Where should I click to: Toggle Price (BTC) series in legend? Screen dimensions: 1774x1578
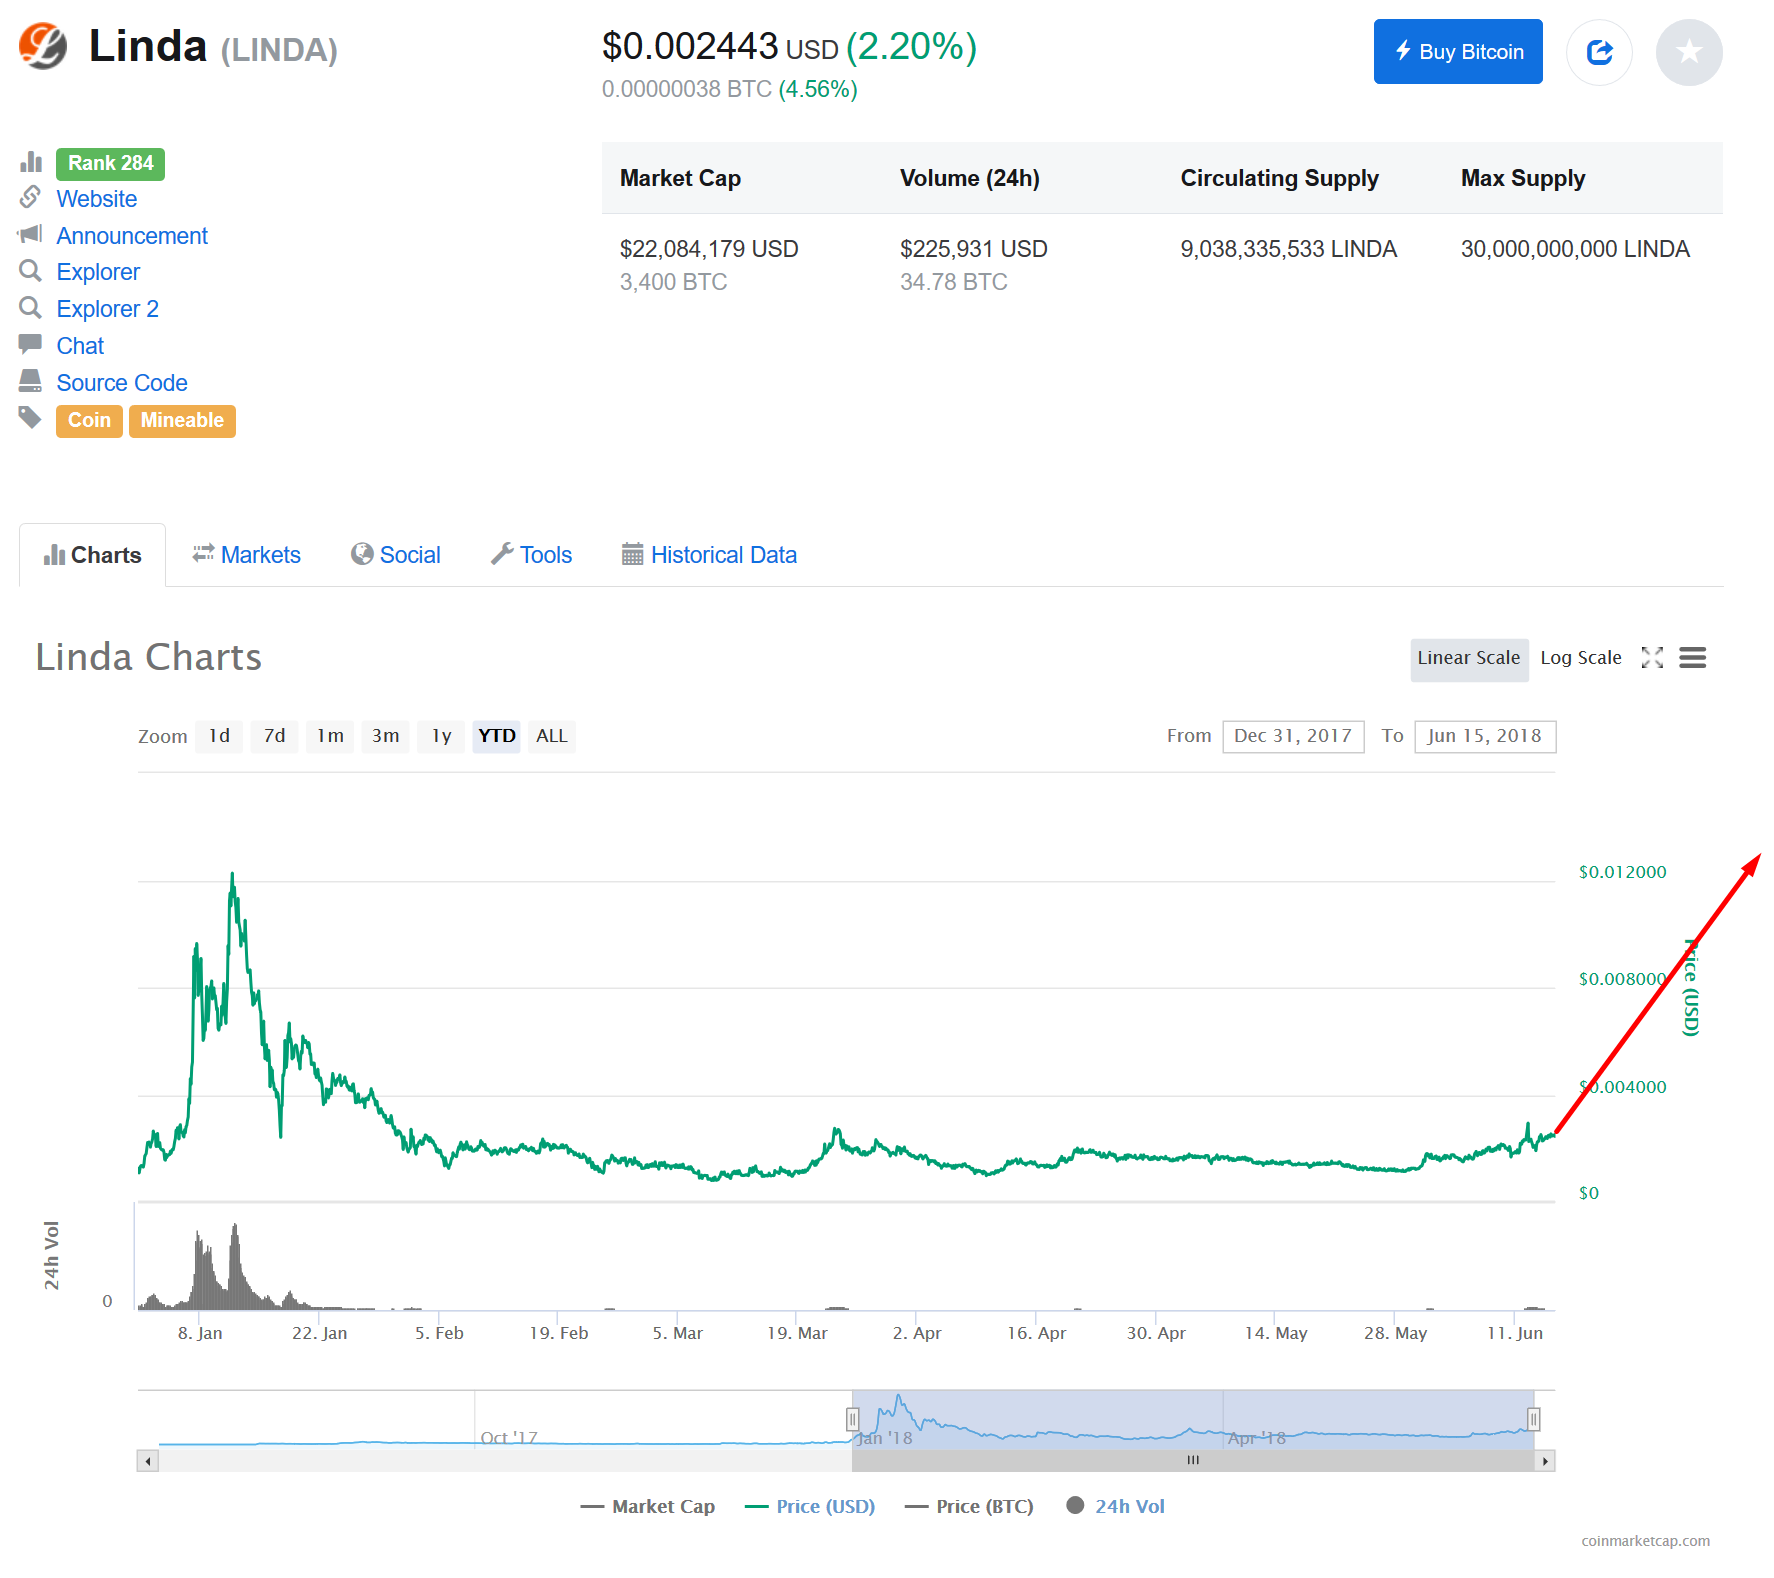click(969, 1507)
